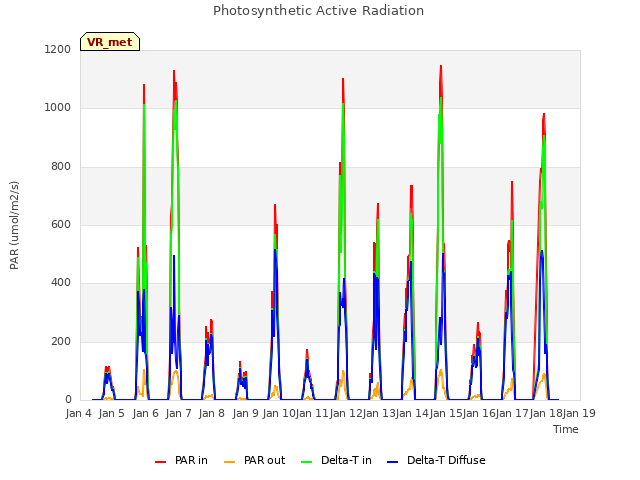Click the y-axis tick value 600
Screen dimensions: 640x480
(61, 224)
